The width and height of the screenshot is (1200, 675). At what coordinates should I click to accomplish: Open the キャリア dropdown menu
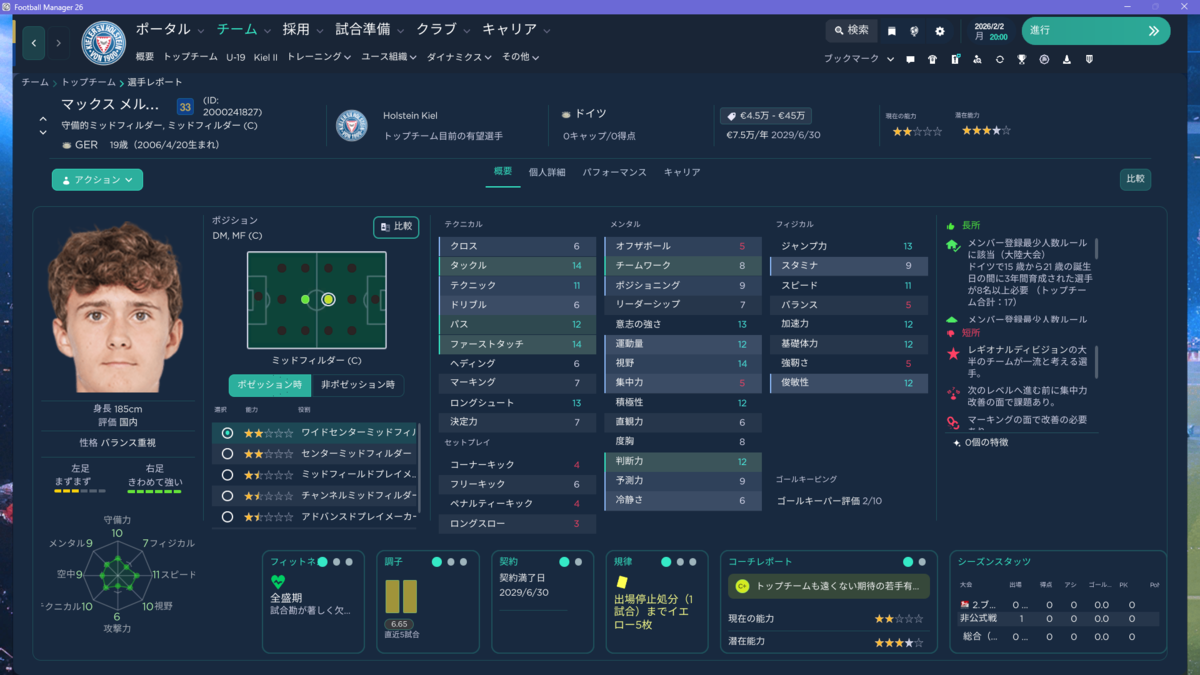pos(516,30)
